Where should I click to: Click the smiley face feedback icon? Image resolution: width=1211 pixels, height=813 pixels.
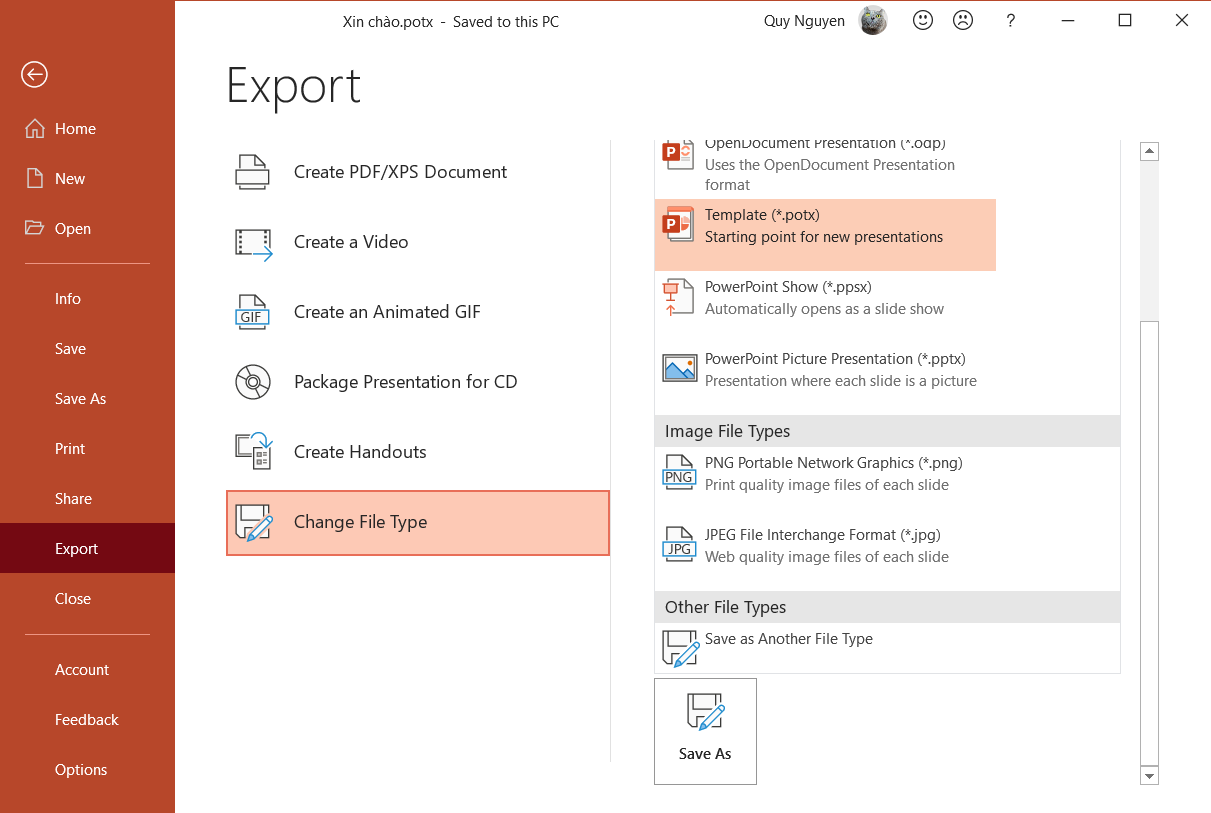point(923,20)
